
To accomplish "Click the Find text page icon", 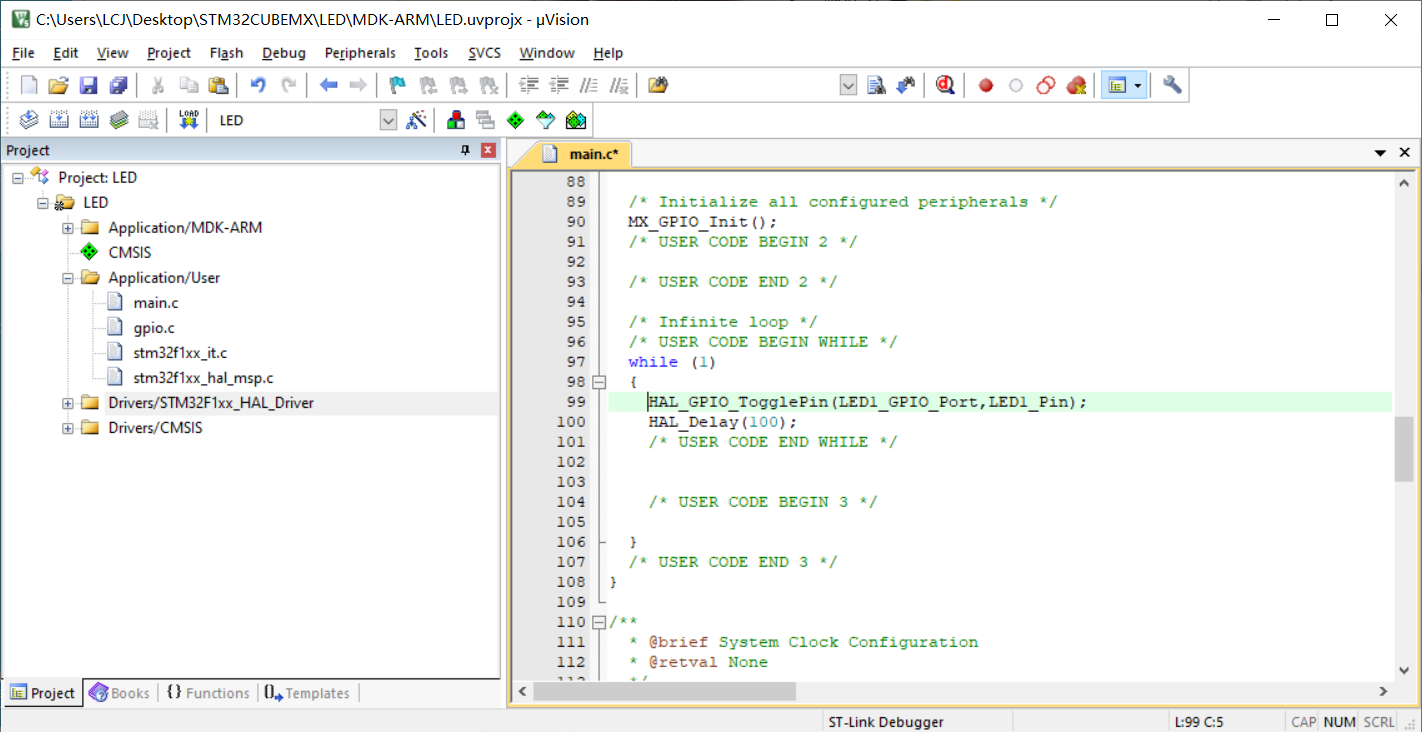I will [876, 85].
